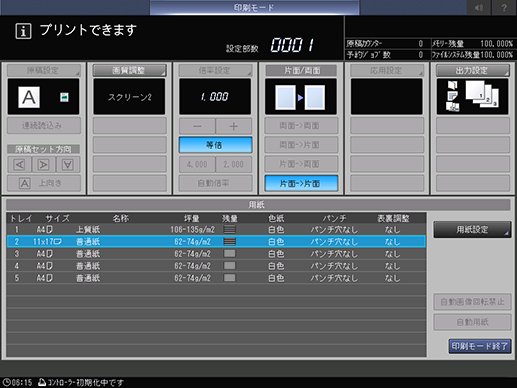Image resolution: width=517 pixels, height=388 pixels.
Task: Click the 1.000 zoom value display
Action: pyautogui.click(x=215, y=97)
